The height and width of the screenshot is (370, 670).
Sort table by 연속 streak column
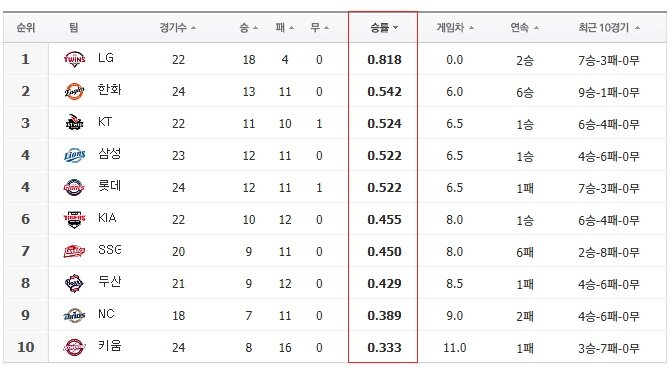click(524, 28)
